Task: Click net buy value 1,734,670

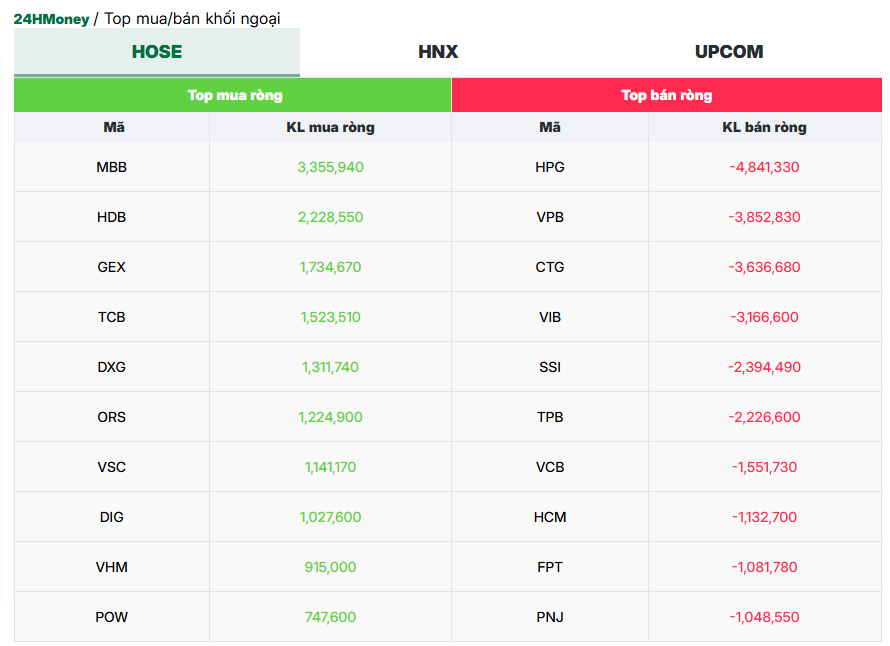Action: click(x=330, y=267)
